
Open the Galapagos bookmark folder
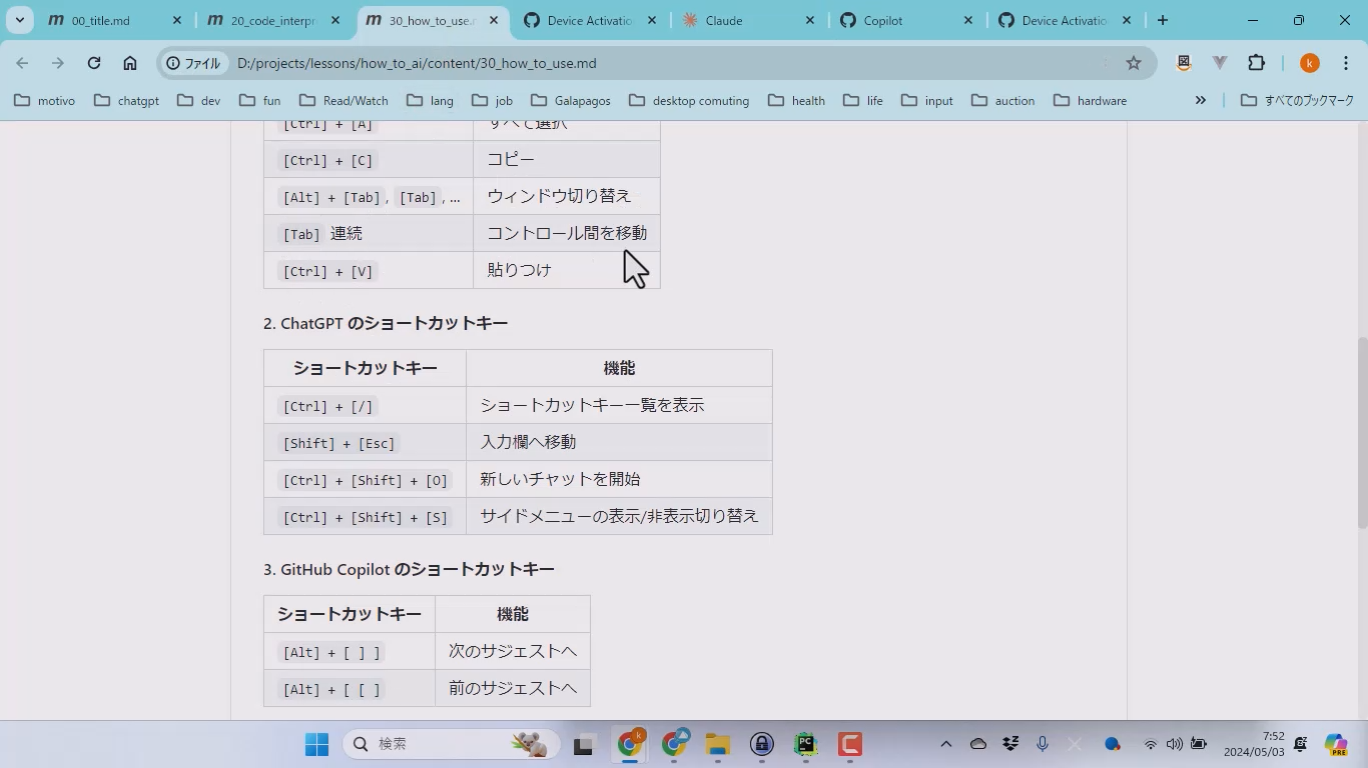(x=570, y=100)
